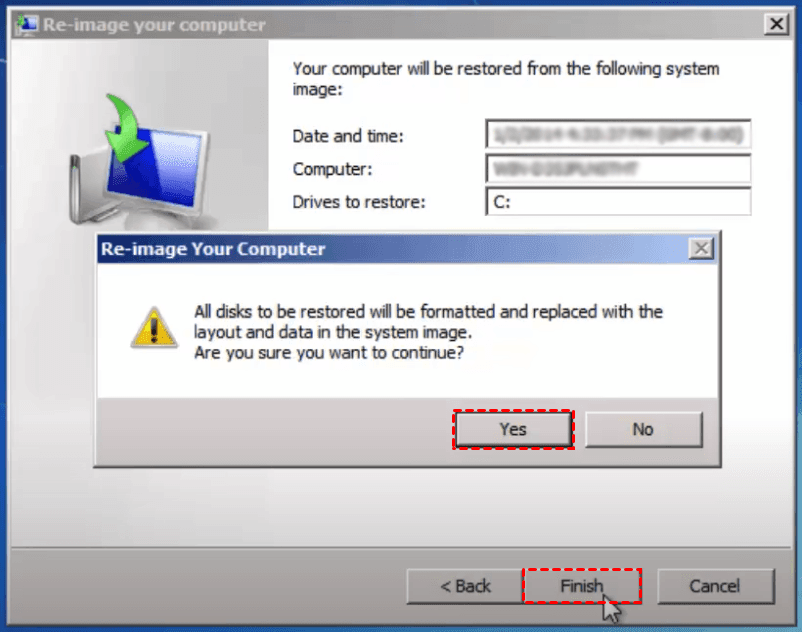Screen dimensions: 802x632
Task: Choose No in the confirmation dialog
Action: pyautogui.click(x=643, y=430)
